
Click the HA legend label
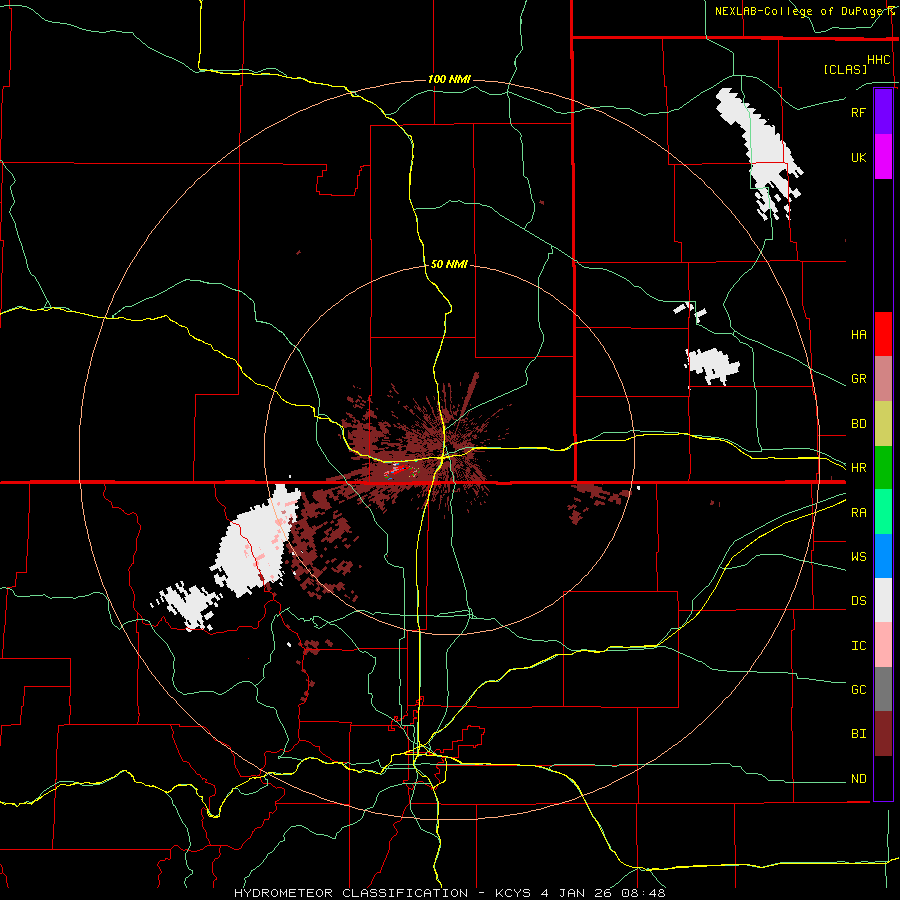click(859, 335)
